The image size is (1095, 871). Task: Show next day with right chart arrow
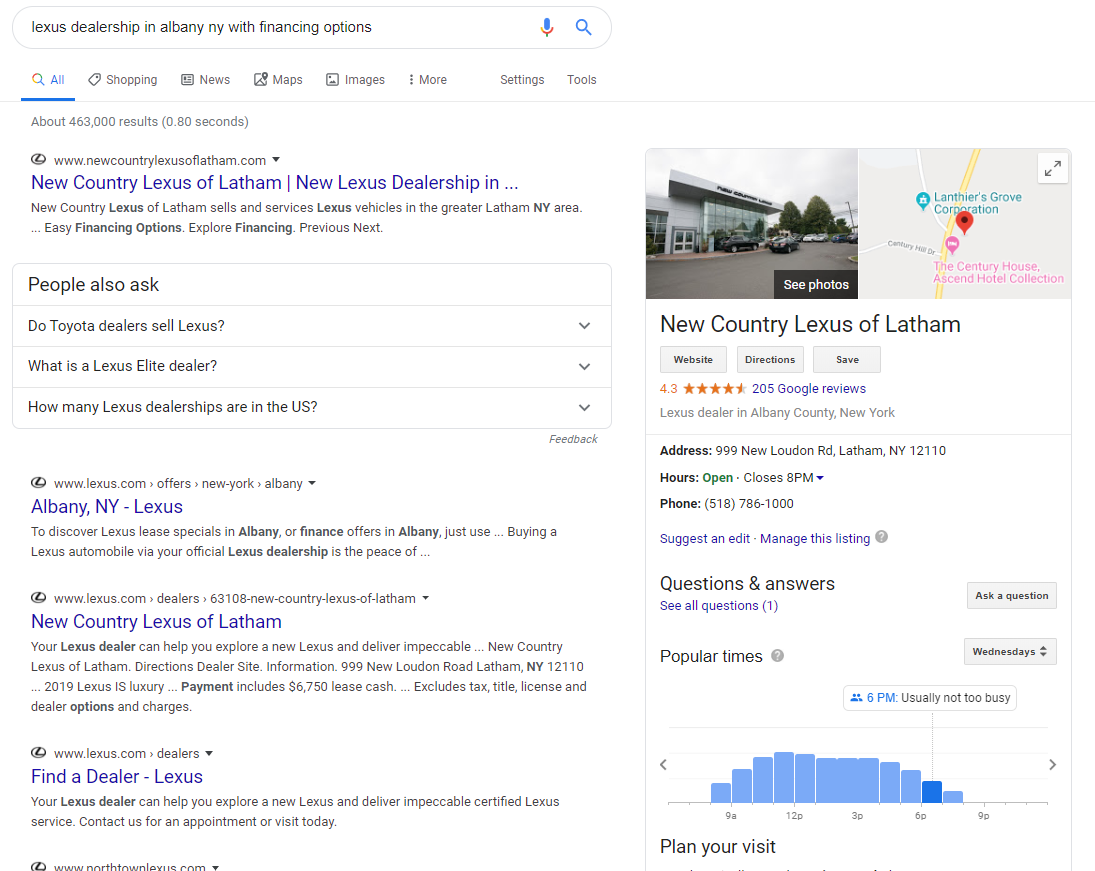1051,765
